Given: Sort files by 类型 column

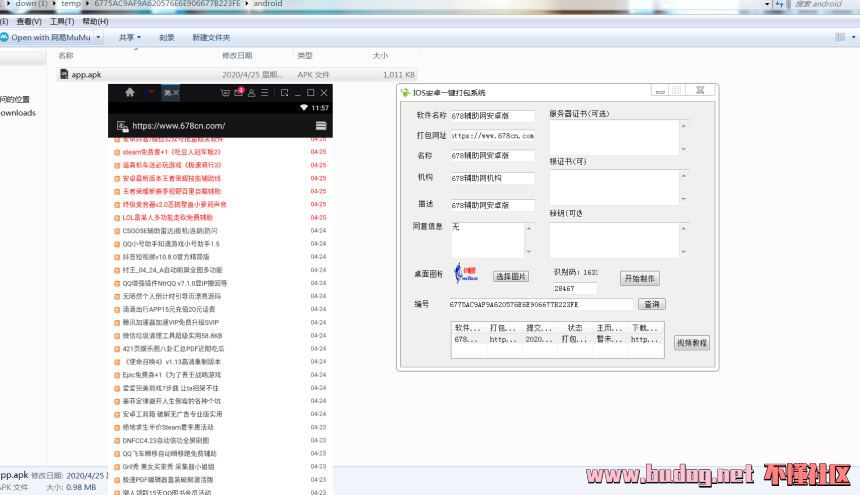Looking at the screenshot, I should (x=305, y=55).
